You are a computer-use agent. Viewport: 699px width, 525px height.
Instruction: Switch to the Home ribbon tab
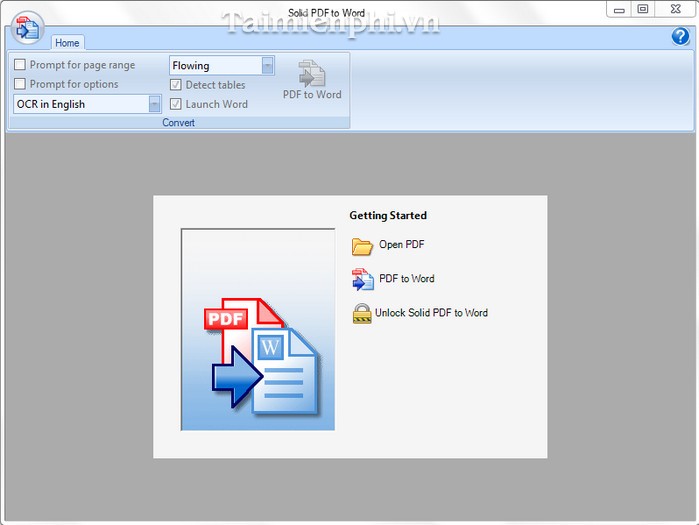pyautogui.click(x=67, y=43)
